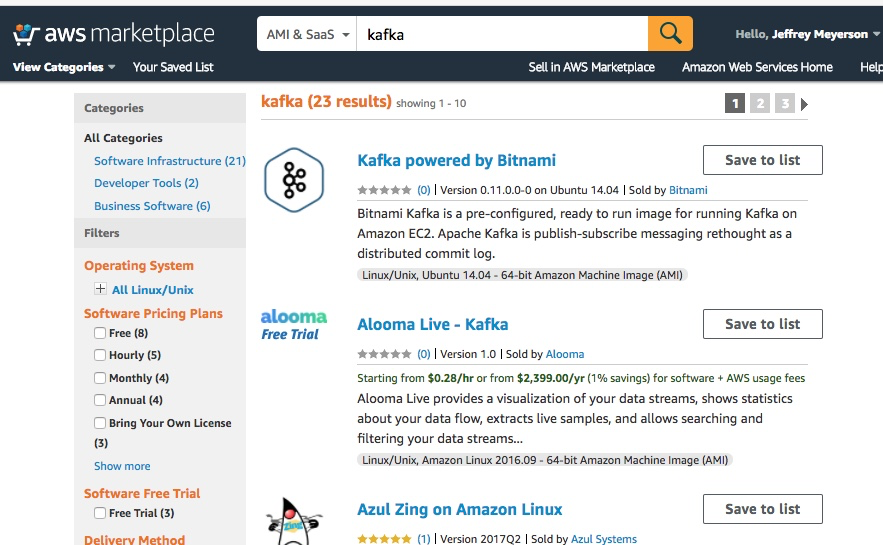The image size is (883, 545).
Task: Jump to results page 2
Action: pos(760,103)
